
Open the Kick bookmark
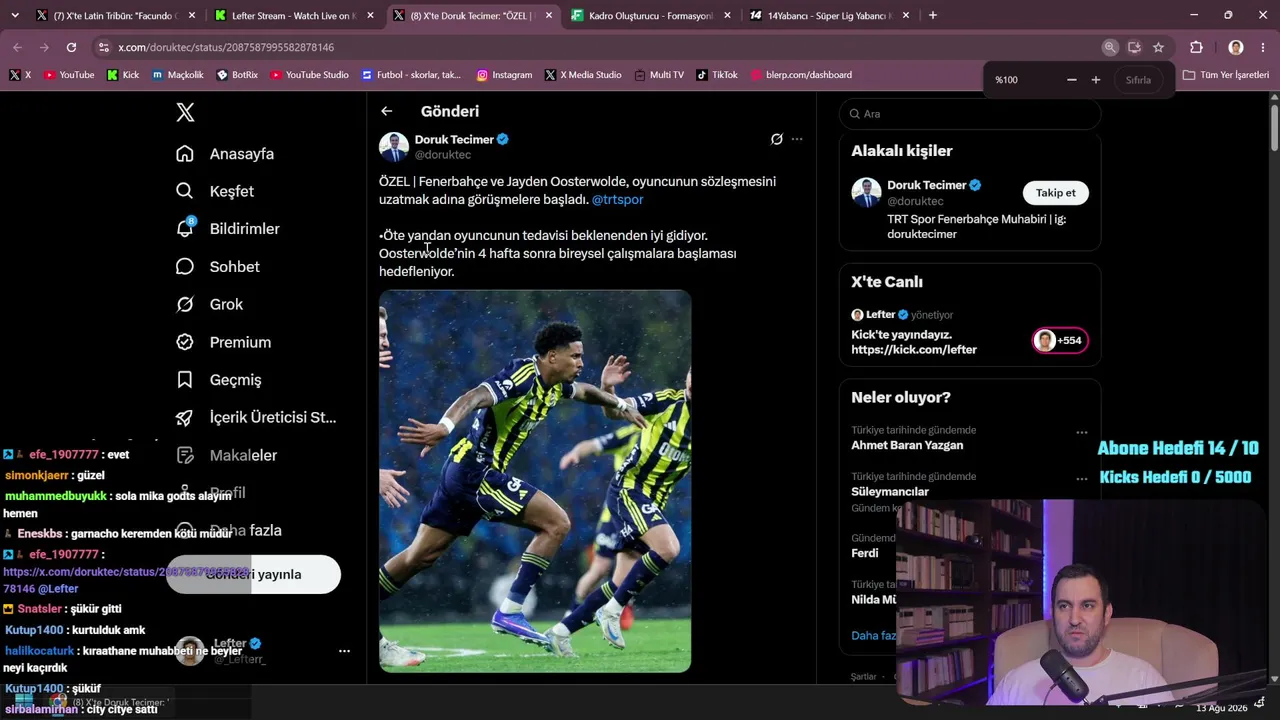click(x=123, y=75)
